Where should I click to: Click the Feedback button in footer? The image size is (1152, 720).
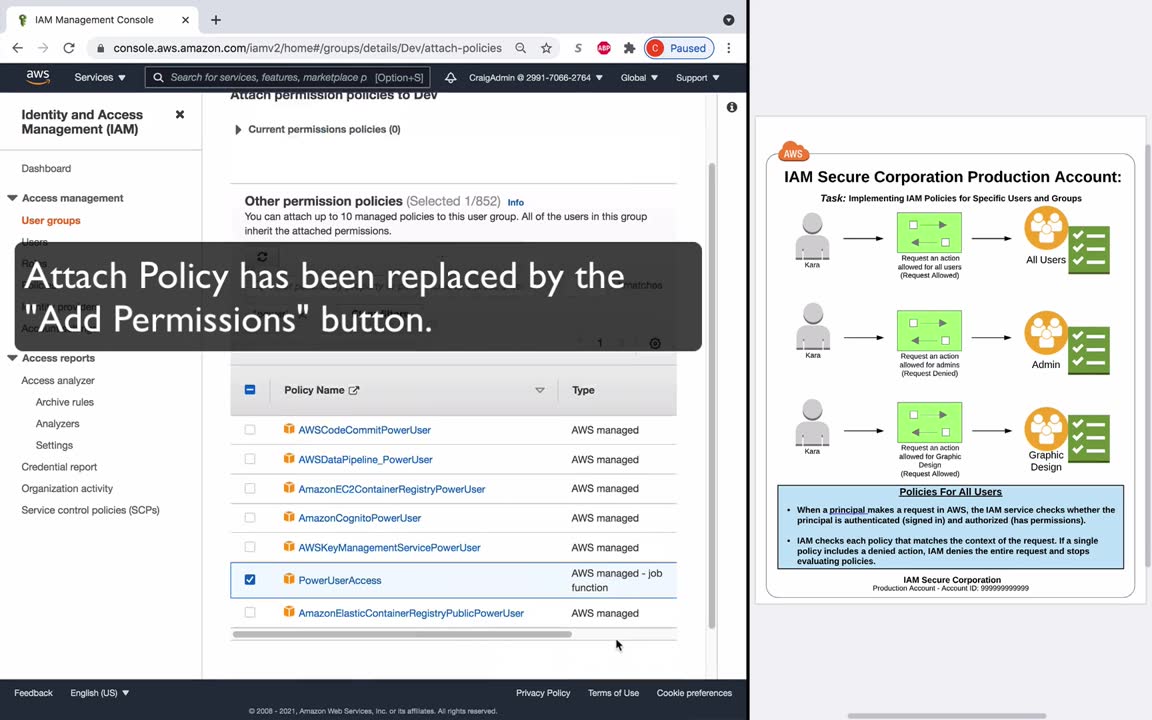(x=33, y=693)
